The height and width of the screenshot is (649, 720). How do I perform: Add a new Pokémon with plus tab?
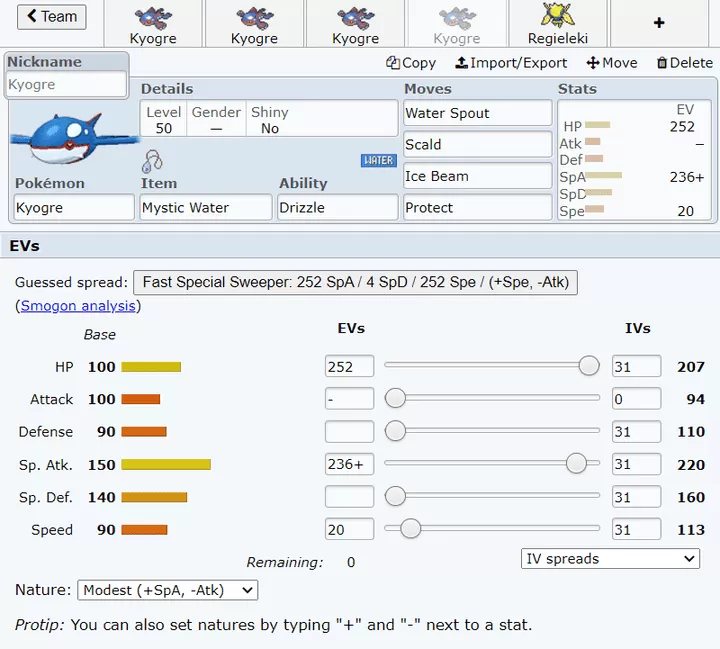click(659, 23)
